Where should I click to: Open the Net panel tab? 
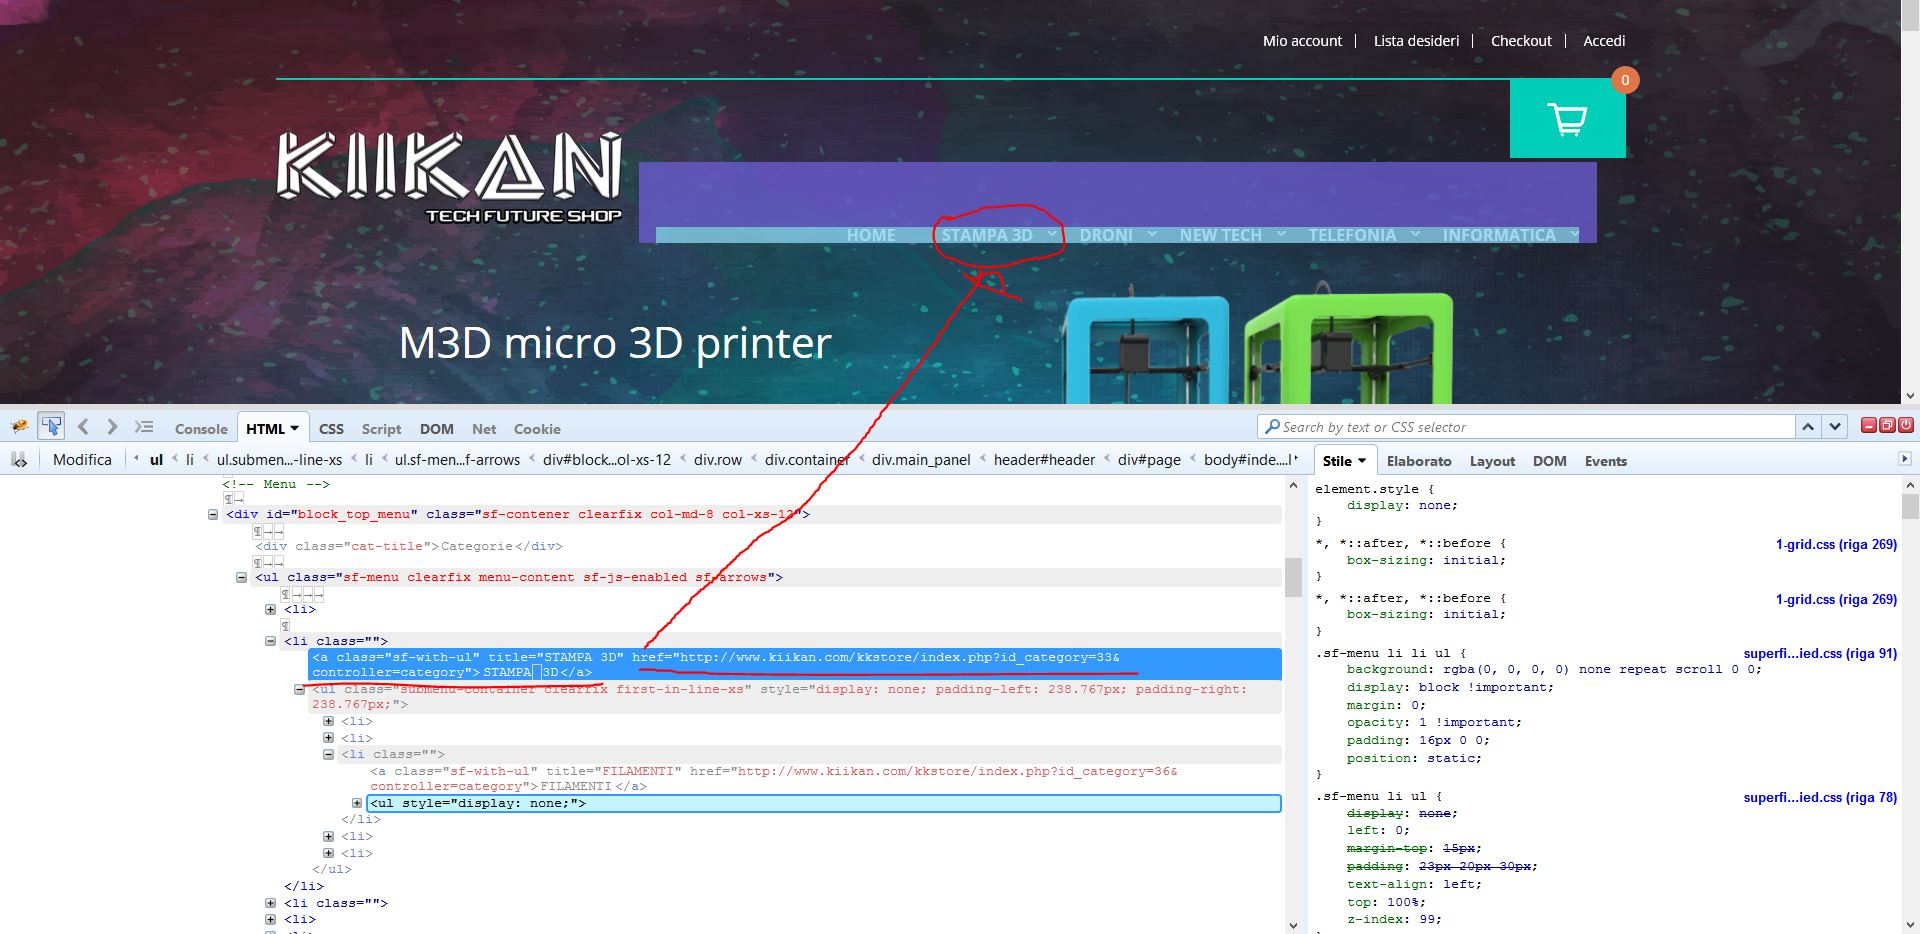484,429
